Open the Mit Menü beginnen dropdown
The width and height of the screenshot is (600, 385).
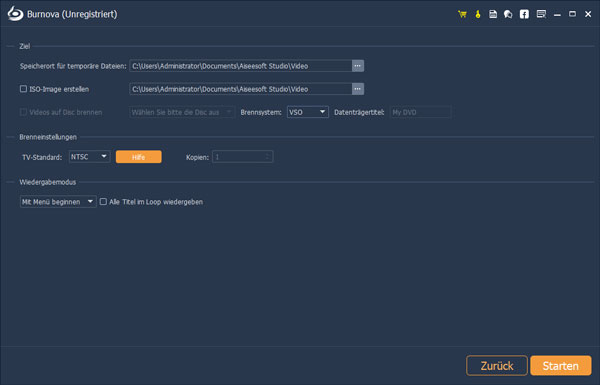coord(58,201)
